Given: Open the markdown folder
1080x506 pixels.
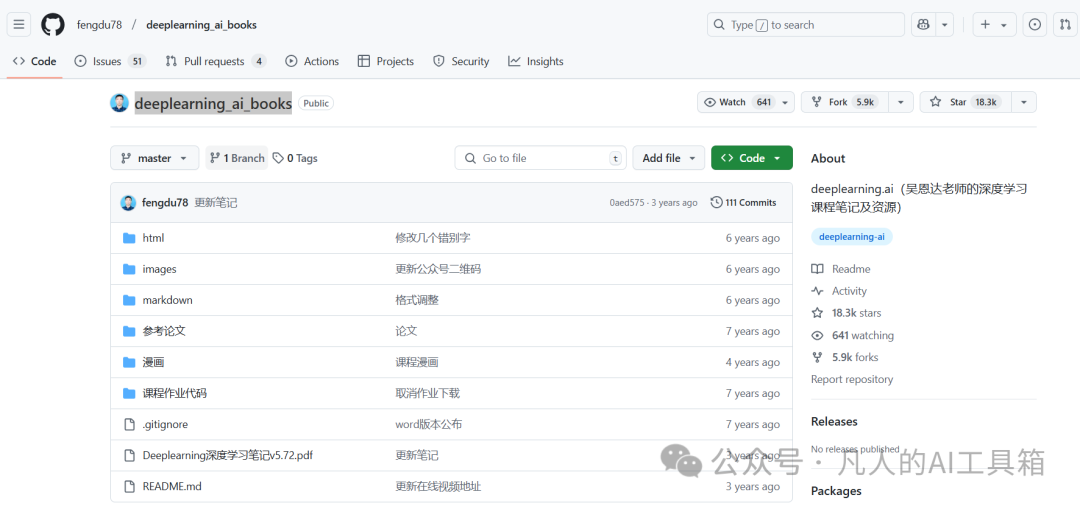Looking at the screenshot, I should pyautogui.click(x=167, y=300).
